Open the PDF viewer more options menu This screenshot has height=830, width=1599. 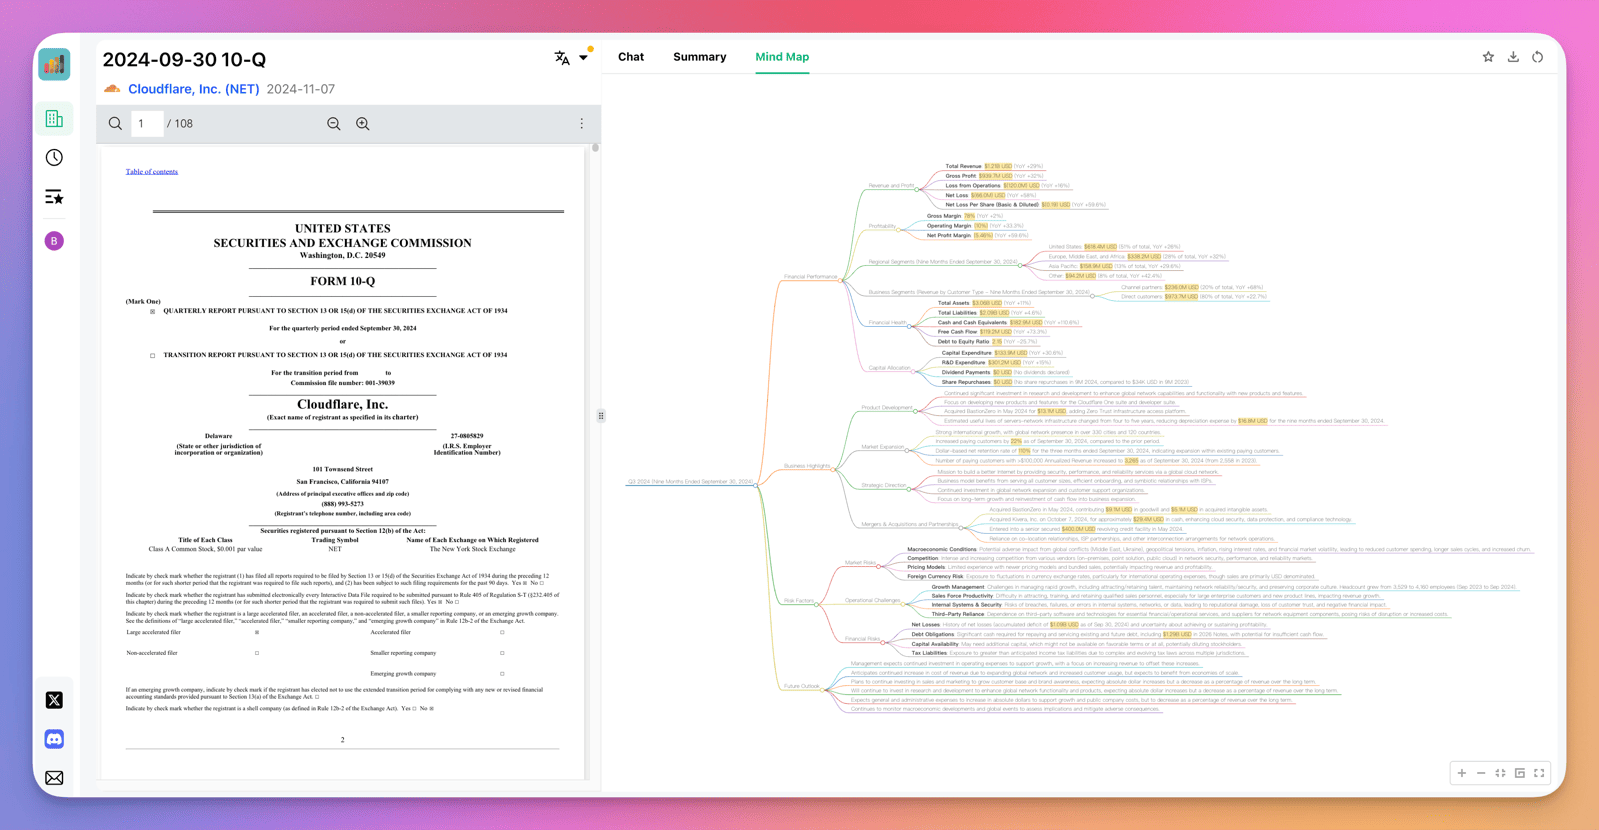582,124
